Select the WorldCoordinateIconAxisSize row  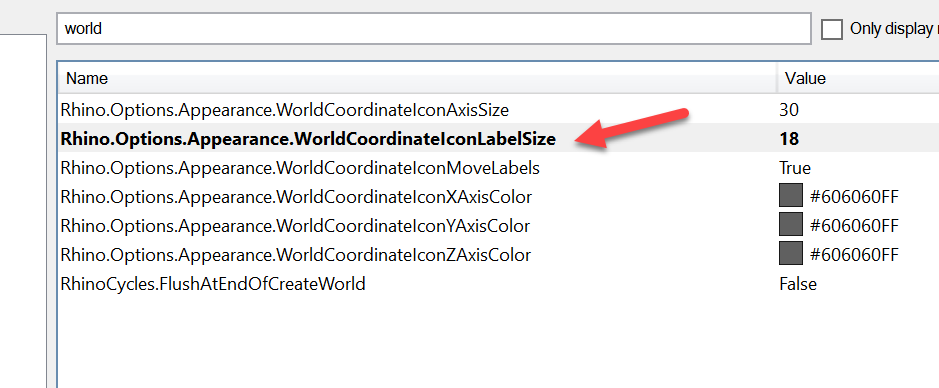pyautogui.click(x=498, y=110)
